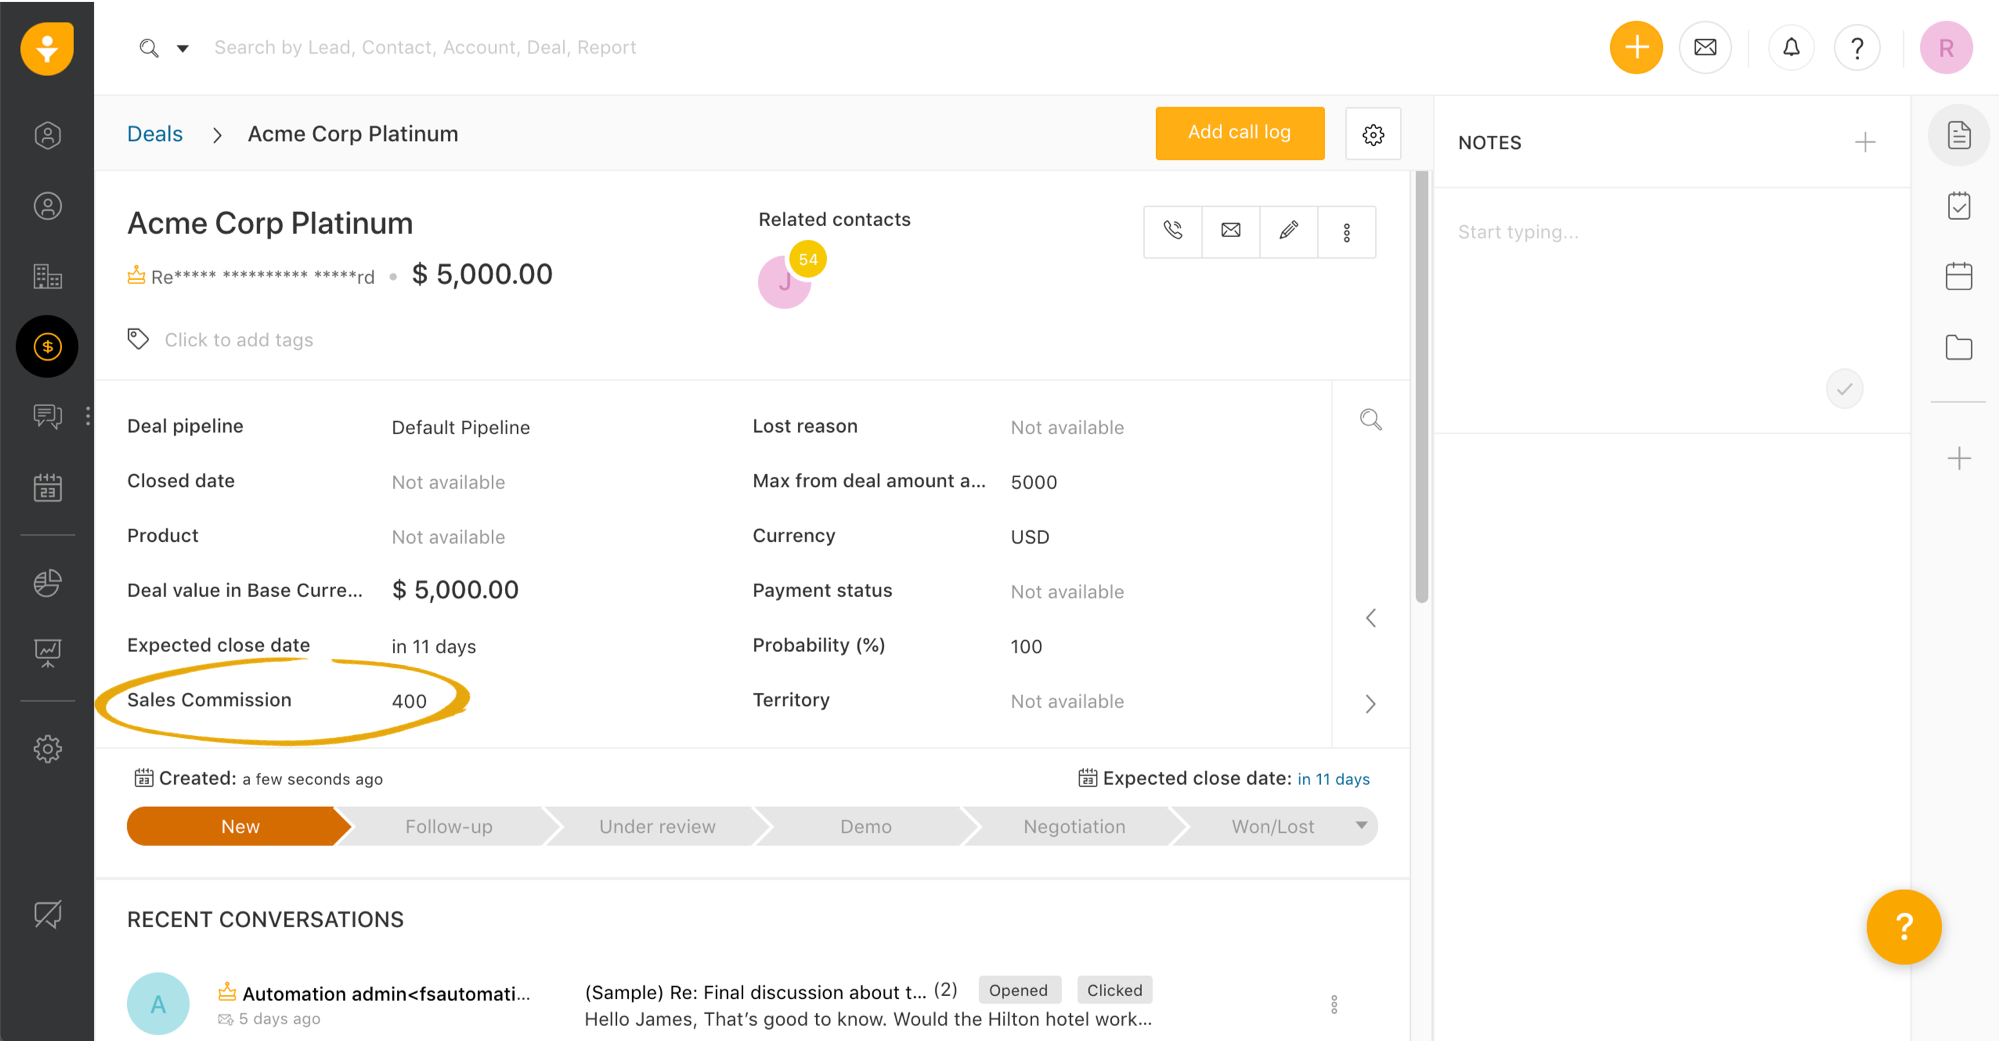Click the chat-off icon at sidebar bottom
Image resolution: width=1999 pixels, height=1041 pixels.
(x=47, y=914)
